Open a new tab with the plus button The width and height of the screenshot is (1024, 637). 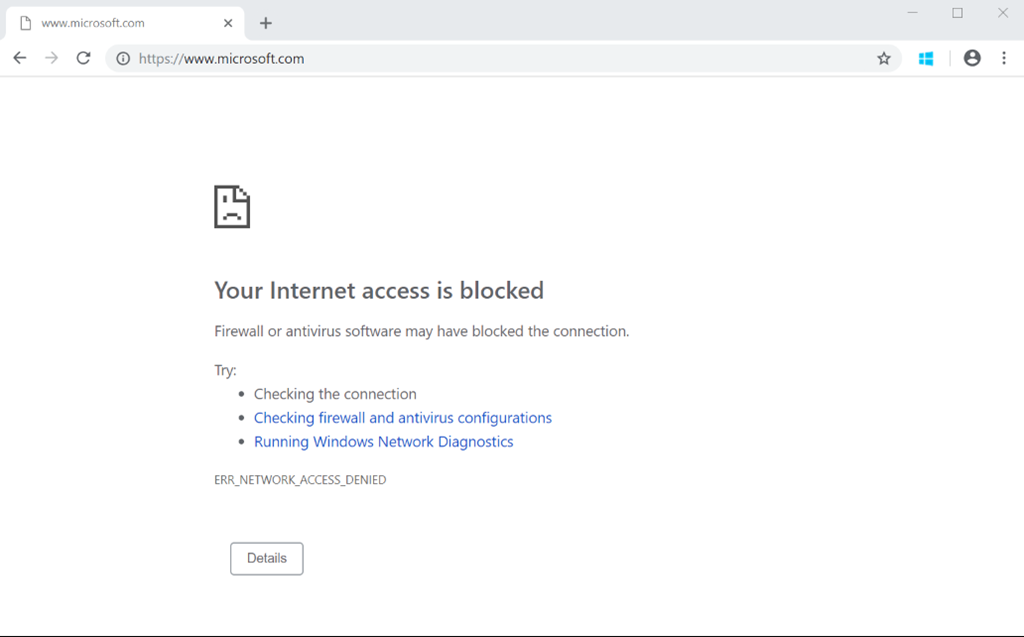pos(265,23)
